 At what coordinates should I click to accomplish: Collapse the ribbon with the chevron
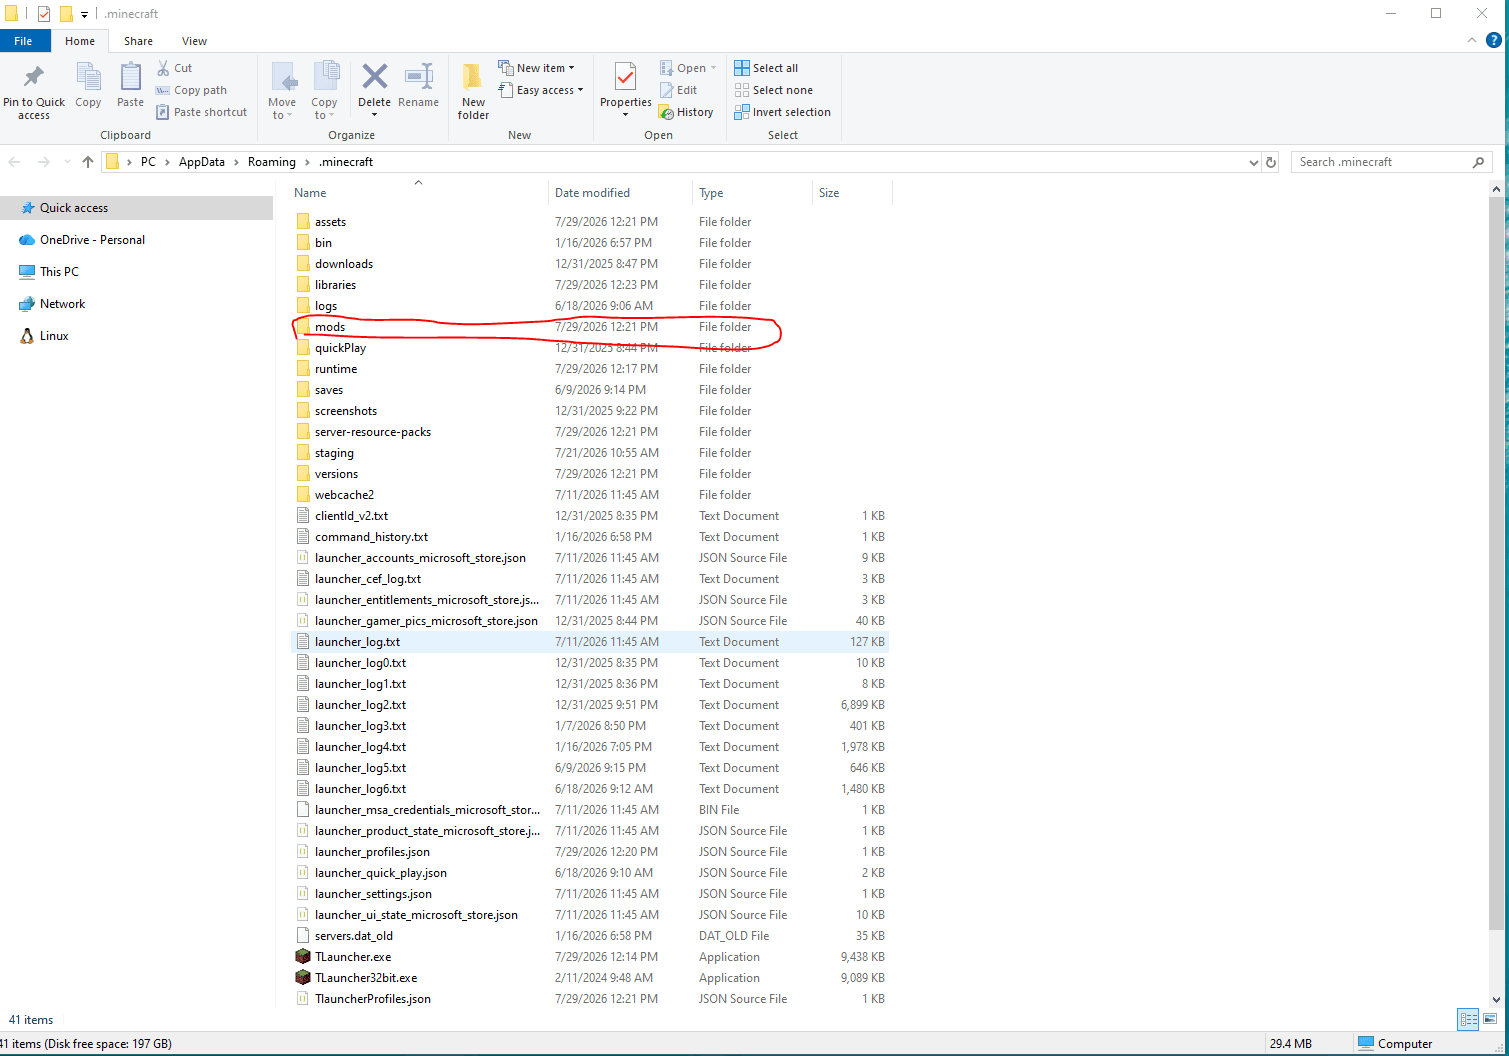tap(1471, 41)
